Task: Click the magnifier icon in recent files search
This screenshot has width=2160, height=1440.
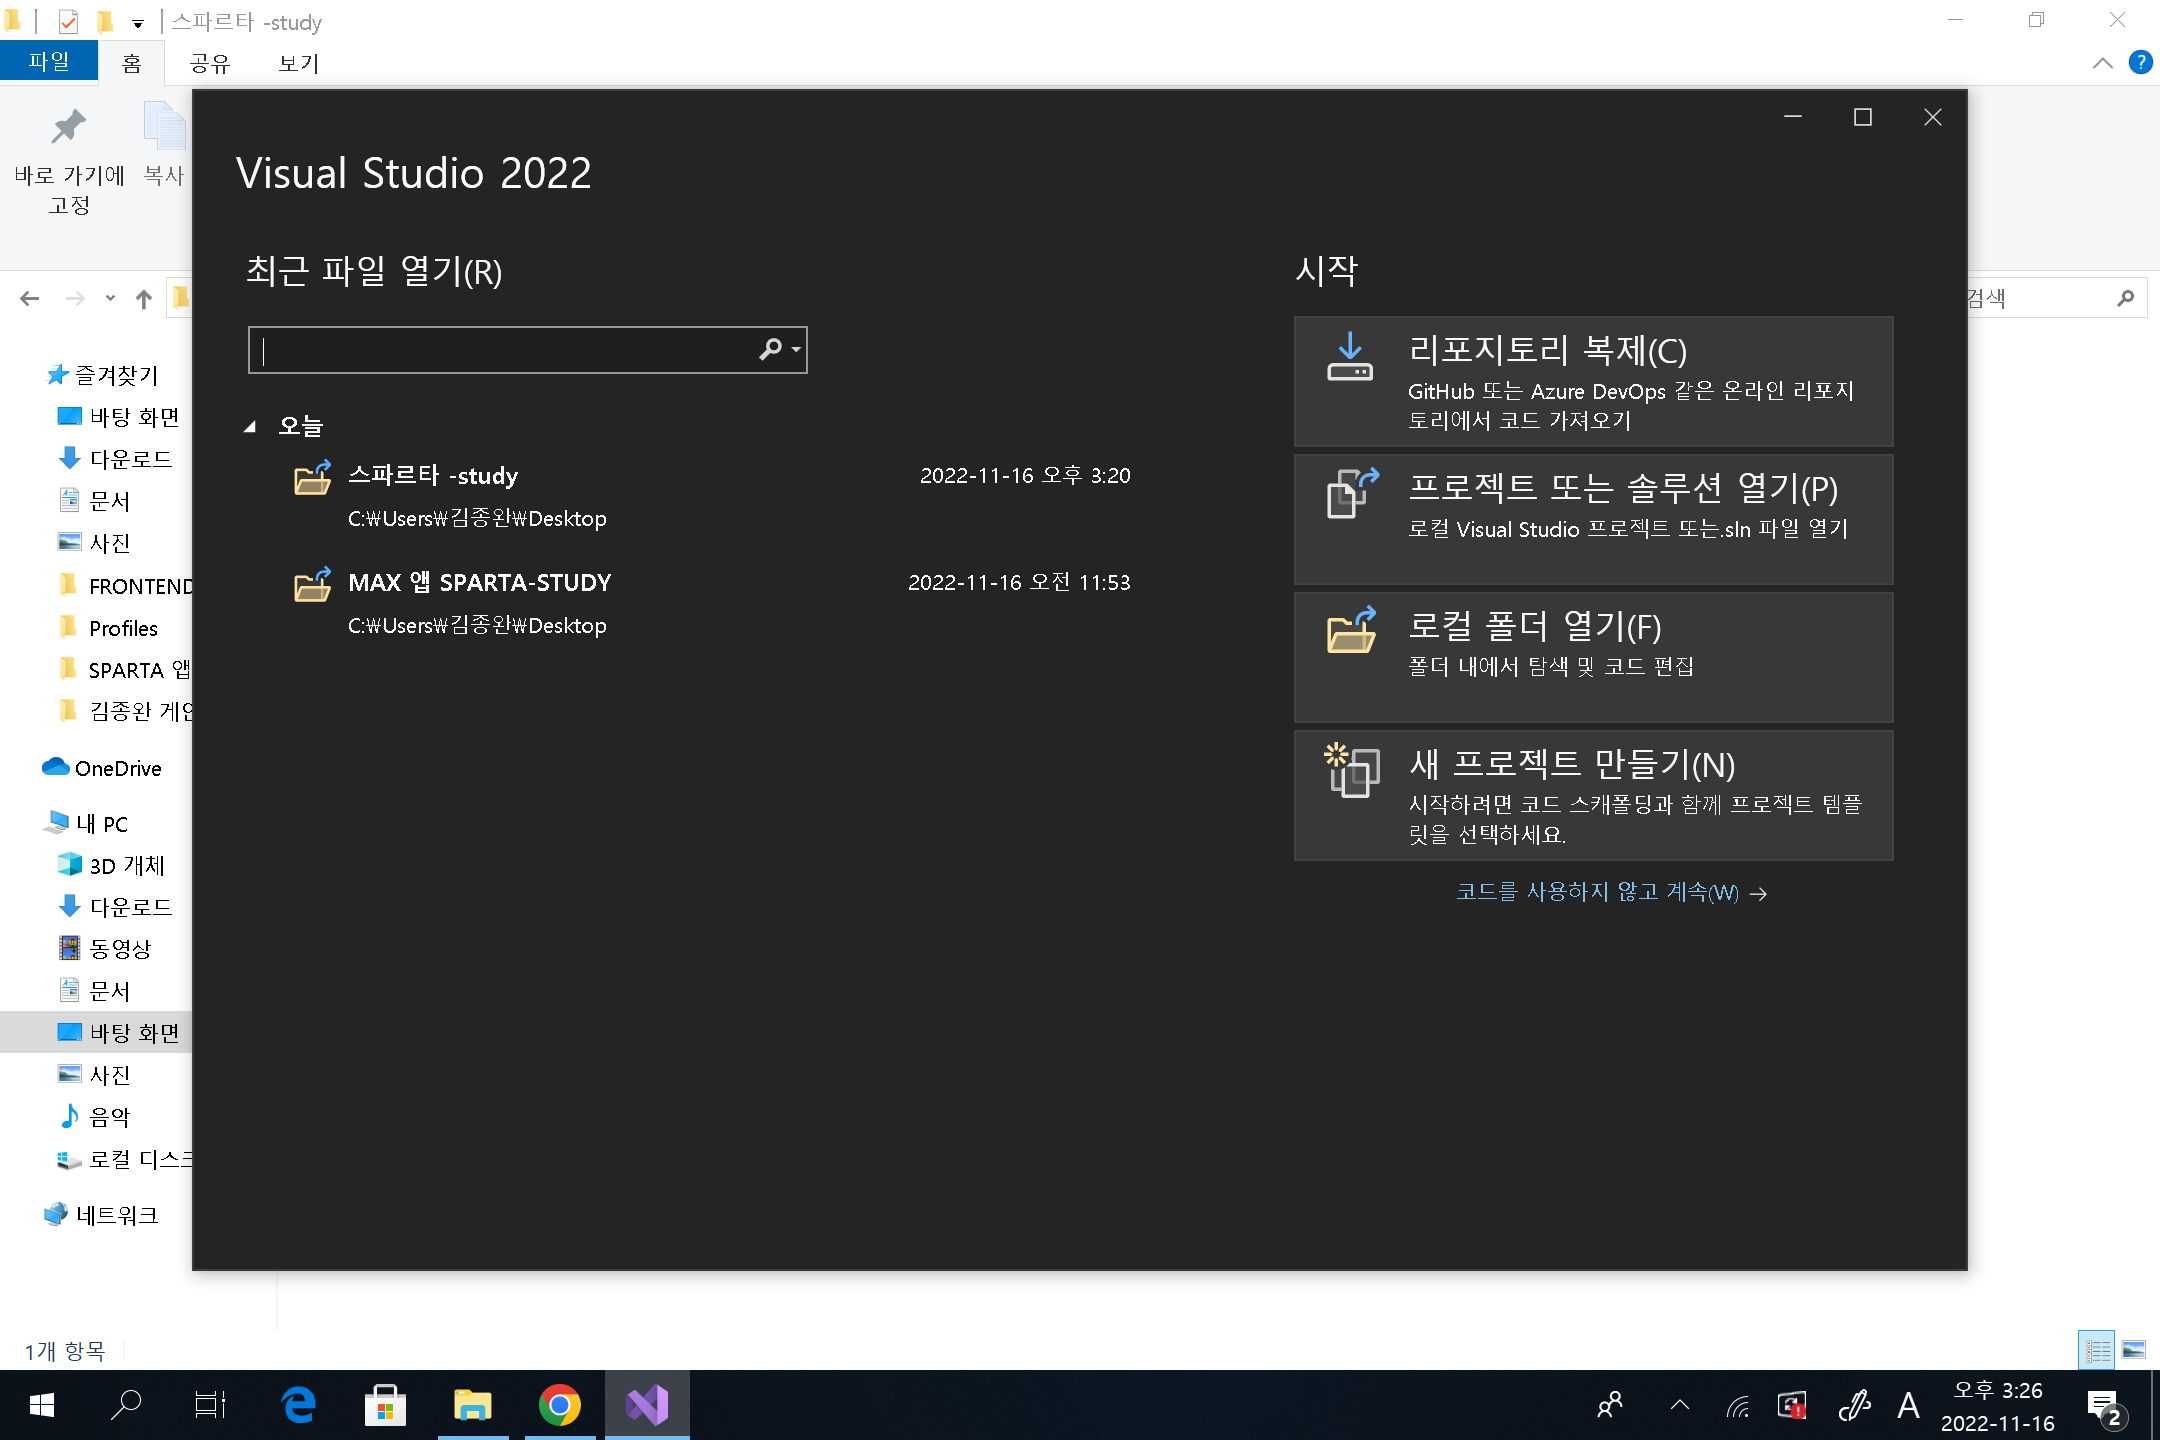Action: [x=770, y=349]
